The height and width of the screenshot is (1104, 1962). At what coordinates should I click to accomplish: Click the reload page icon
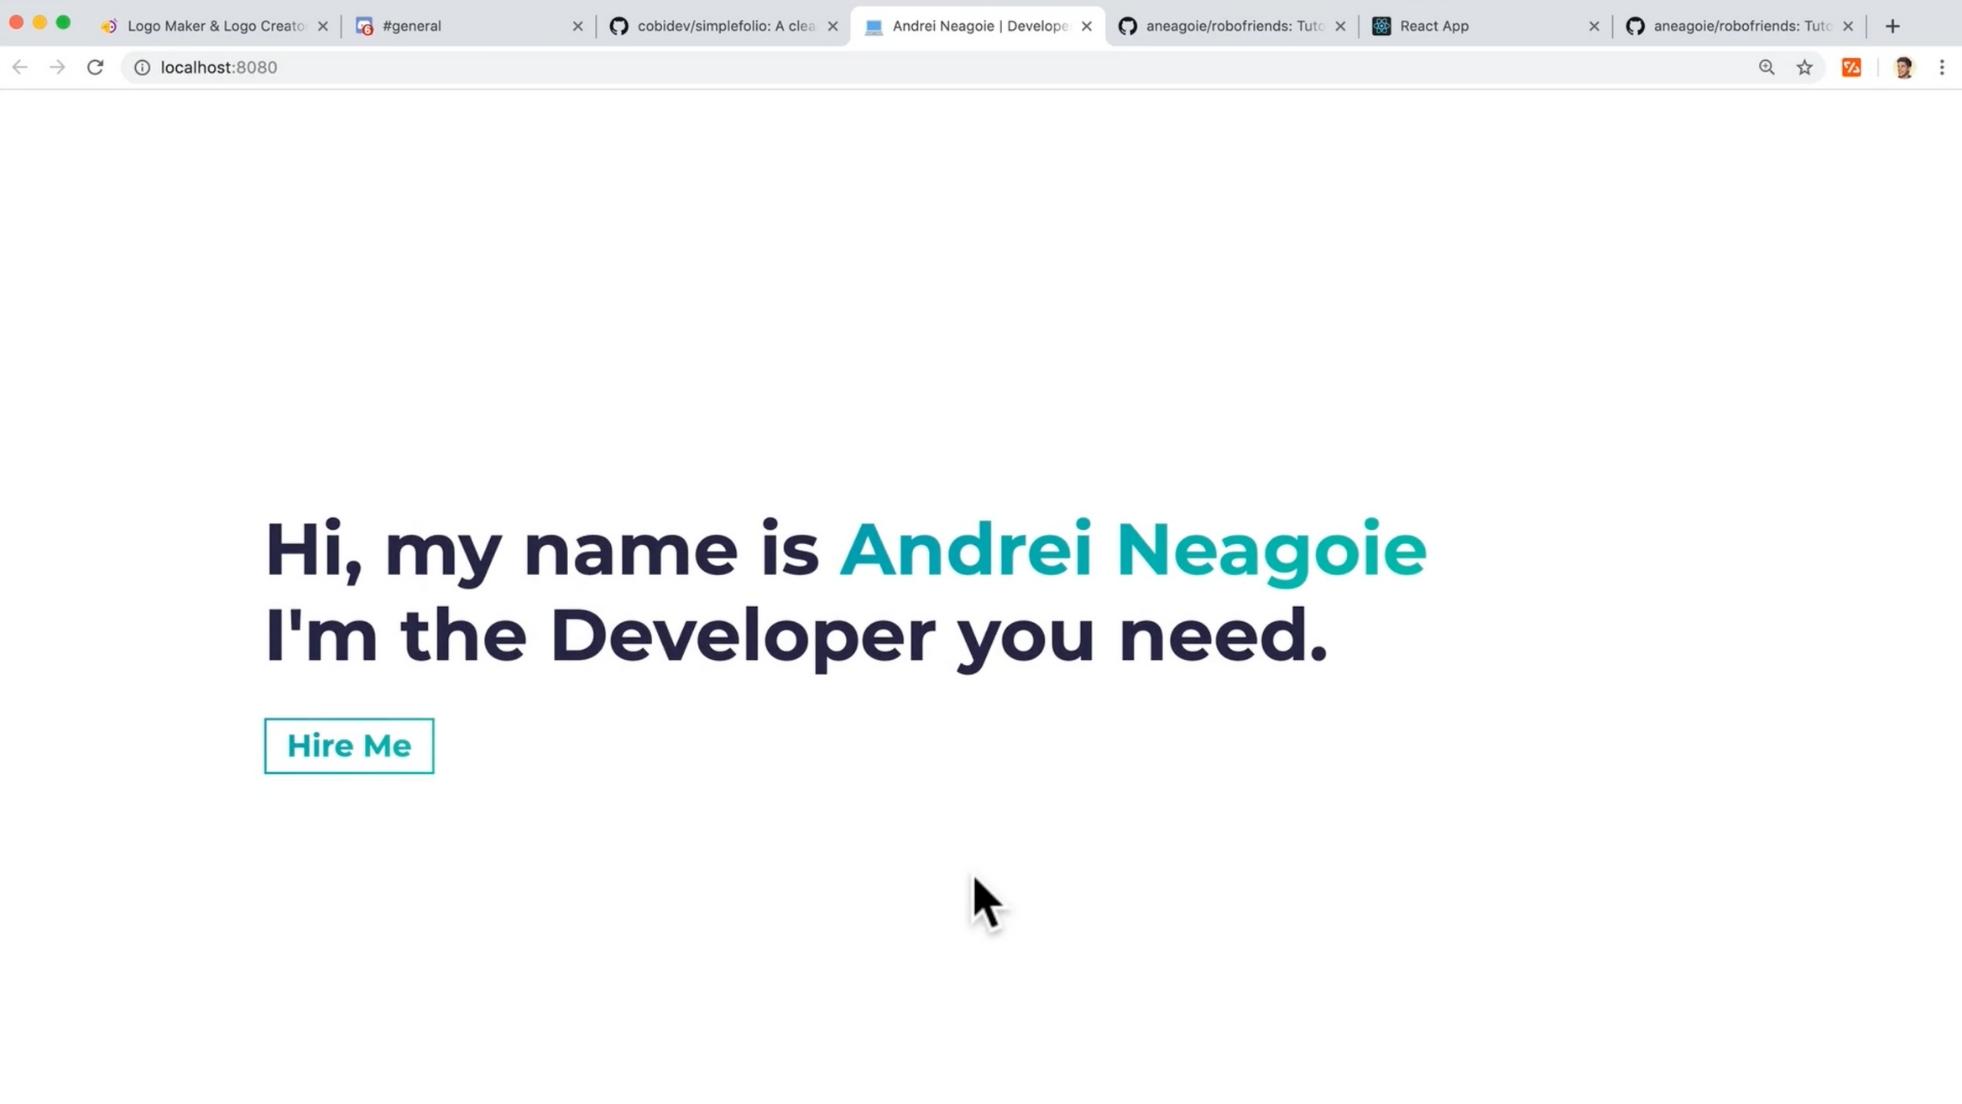coord(95,67)
